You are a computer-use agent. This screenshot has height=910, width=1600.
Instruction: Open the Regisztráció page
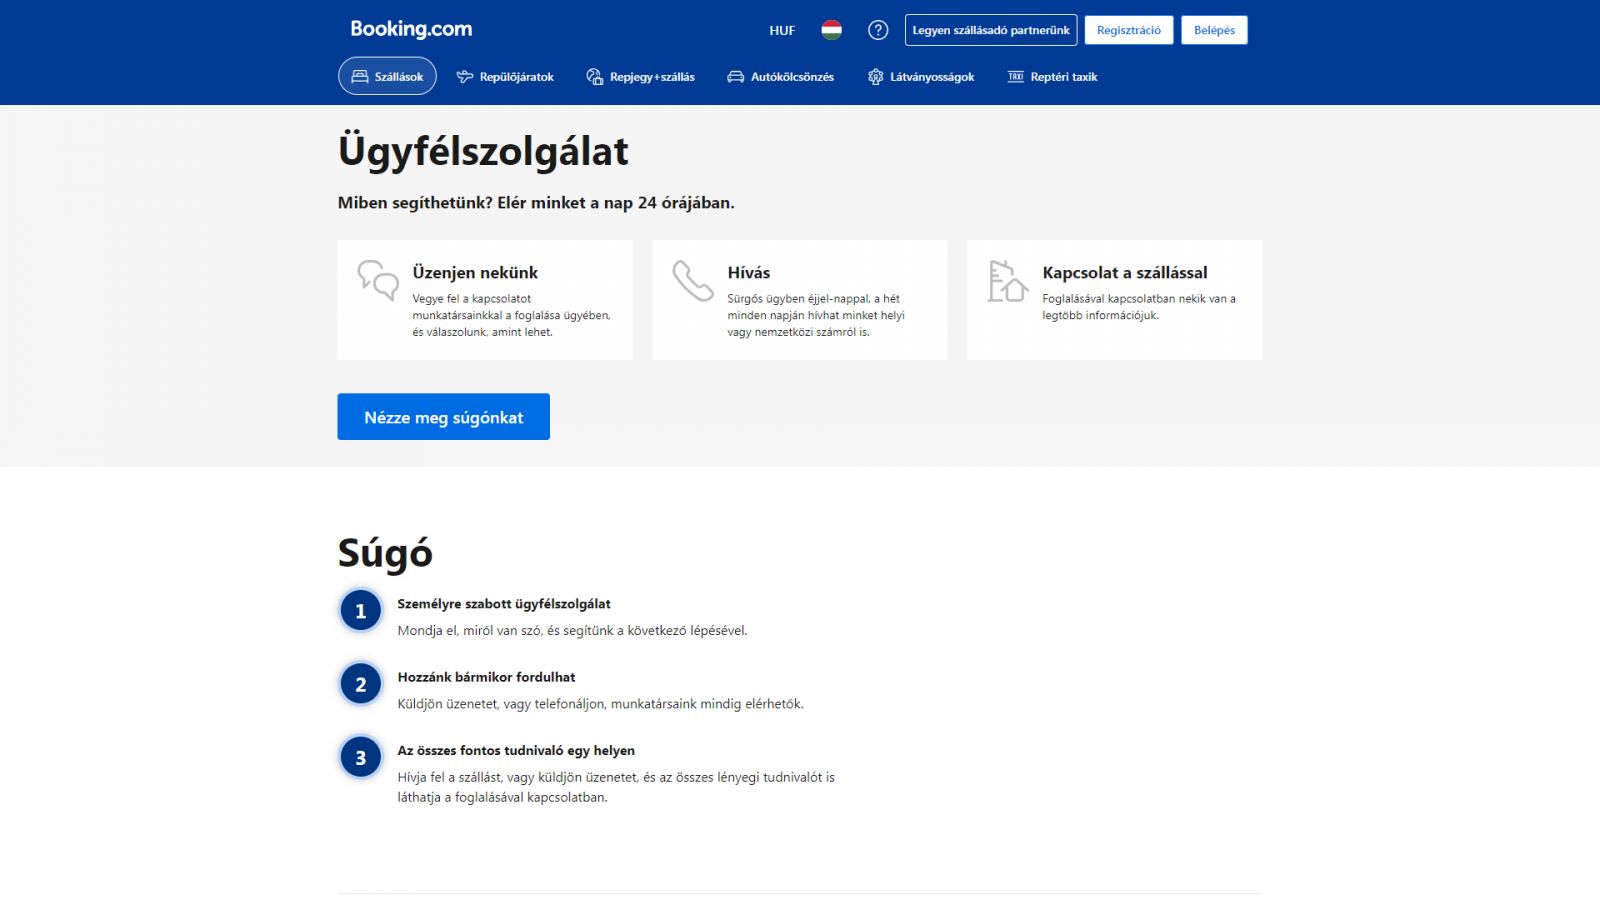pyautogui.click(x=1129, y=30)
